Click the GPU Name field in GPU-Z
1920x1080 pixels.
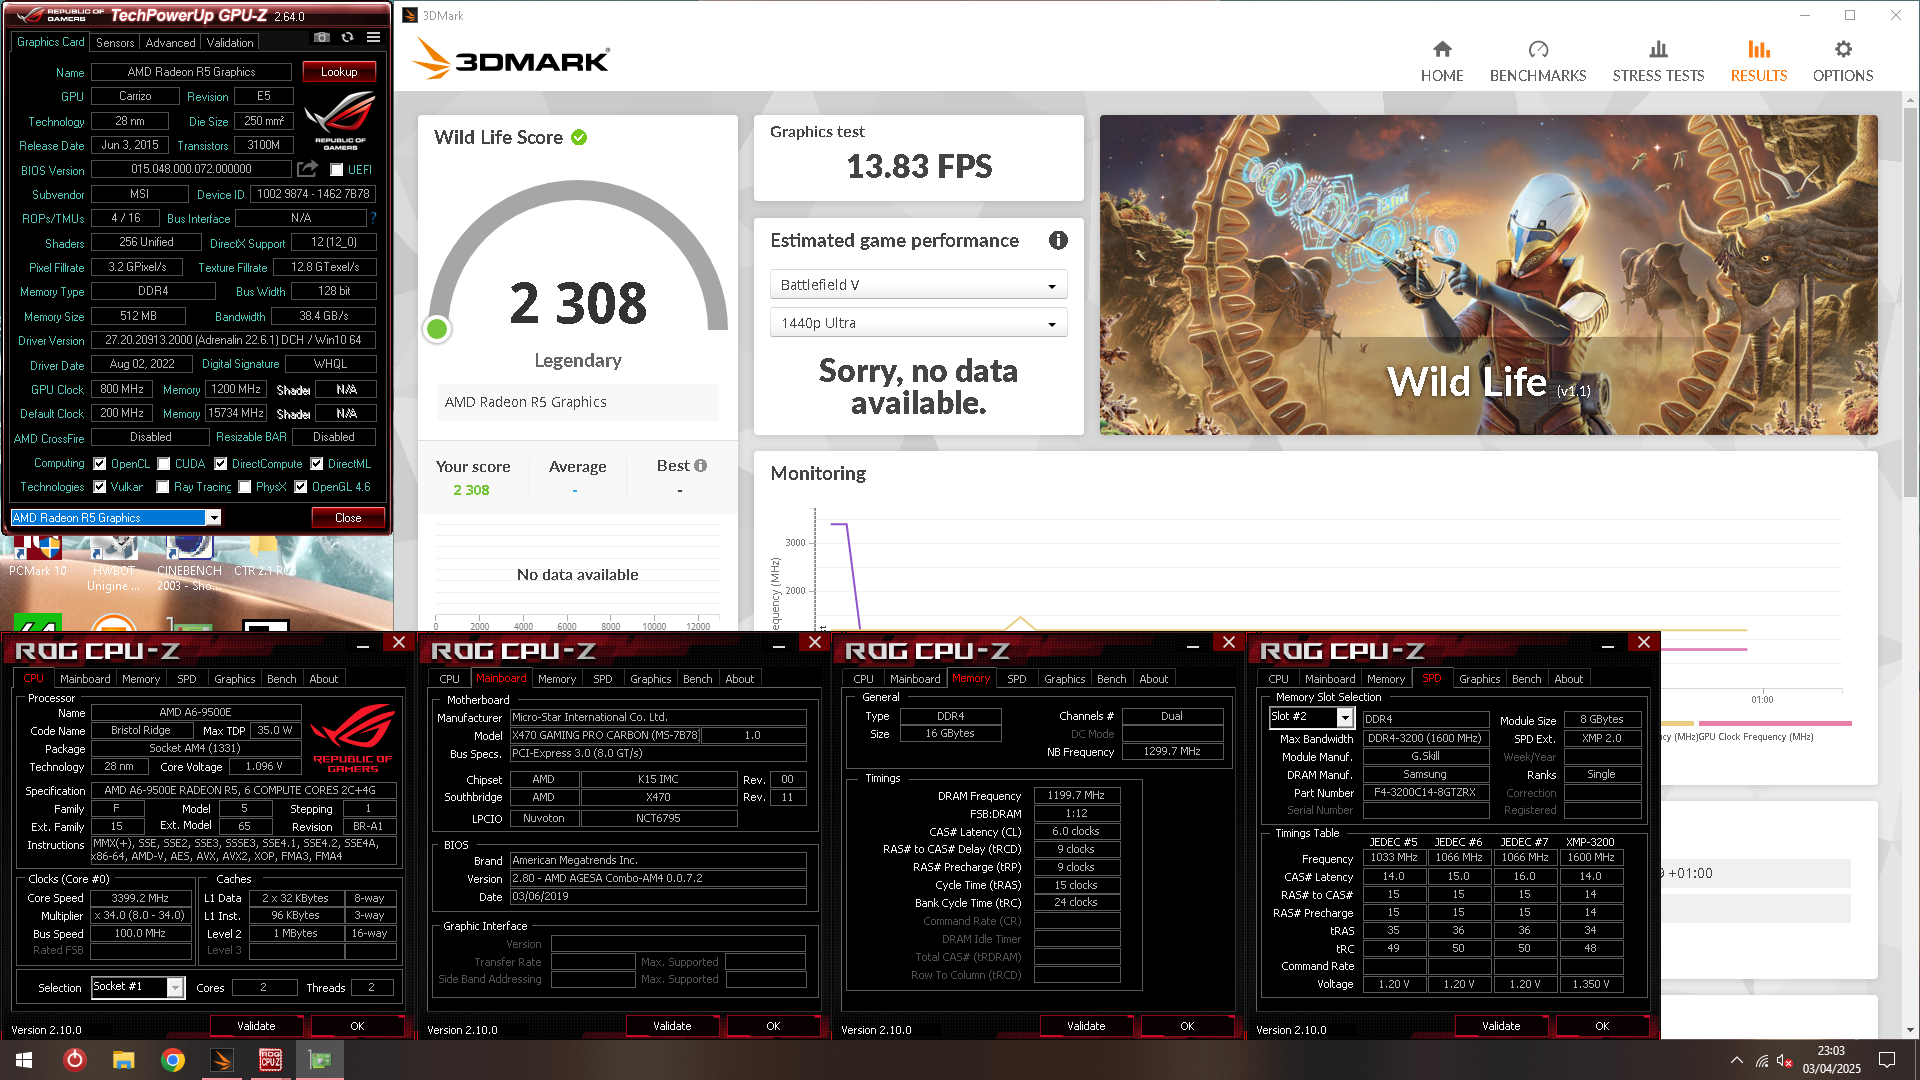[x=191, y=72]
